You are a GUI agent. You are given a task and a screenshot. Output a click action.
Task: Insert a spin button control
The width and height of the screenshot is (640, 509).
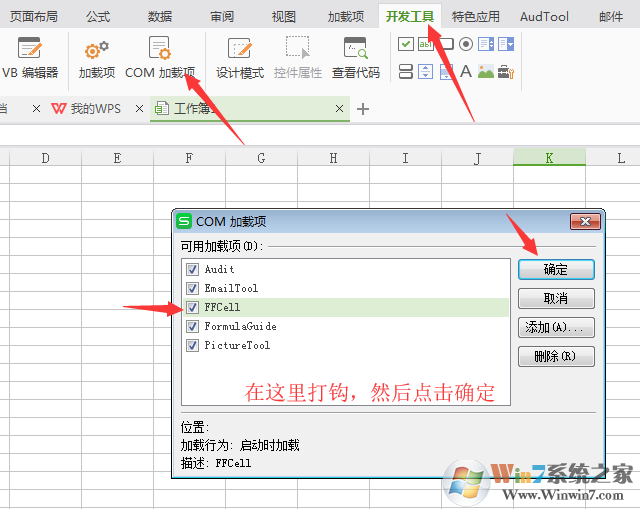click(x=425, y=71)
